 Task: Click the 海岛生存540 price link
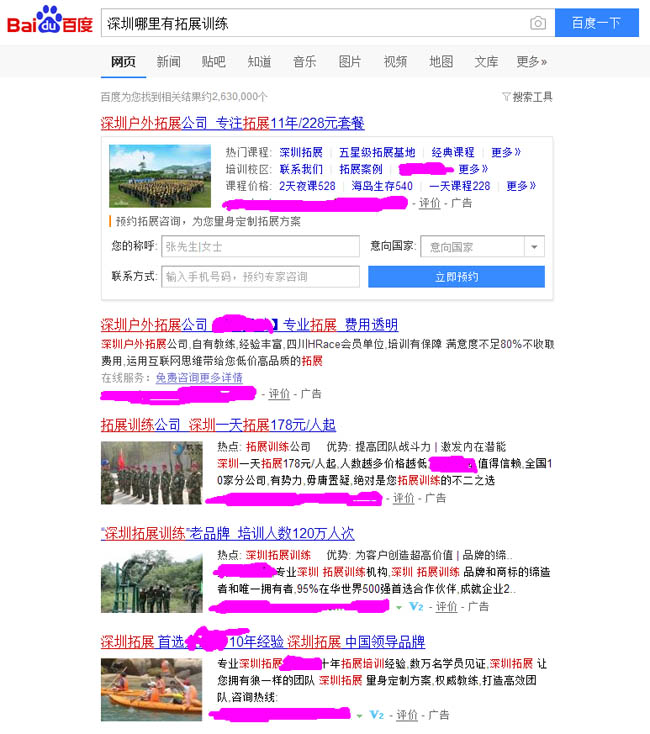[382, 186]
